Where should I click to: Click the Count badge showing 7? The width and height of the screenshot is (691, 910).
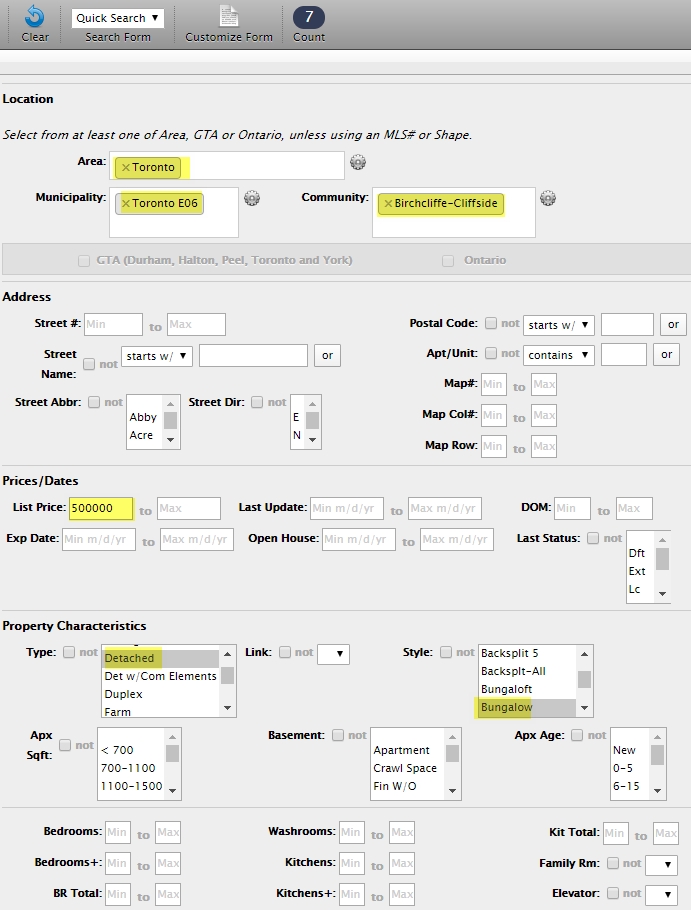click(309, 17)
